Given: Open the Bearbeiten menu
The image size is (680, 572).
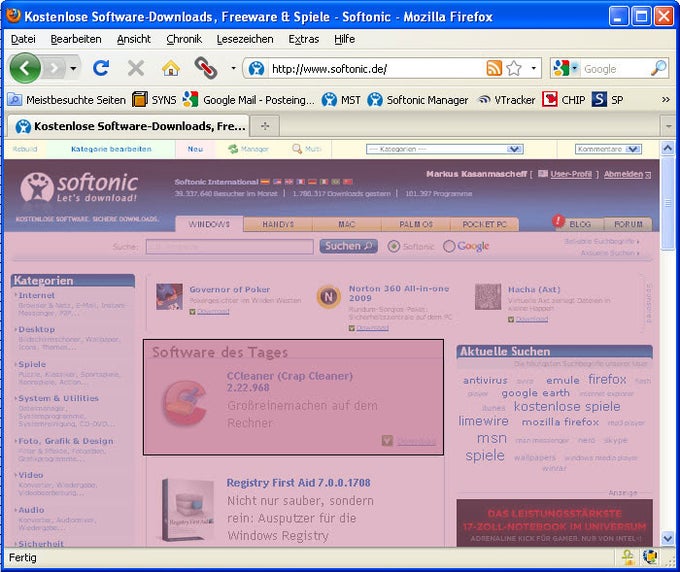Looking at the screenshot, I should pyautogui.click(x=76, y=39).
